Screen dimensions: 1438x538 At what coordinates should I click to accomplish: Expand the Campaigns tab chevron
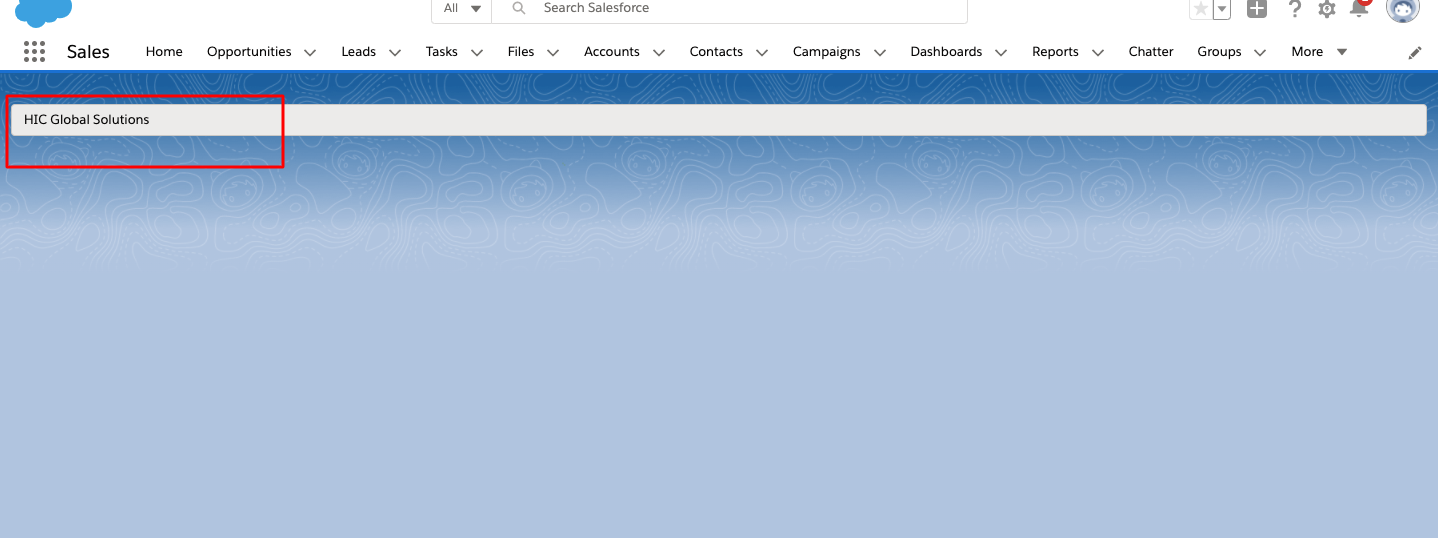point(879,53)
